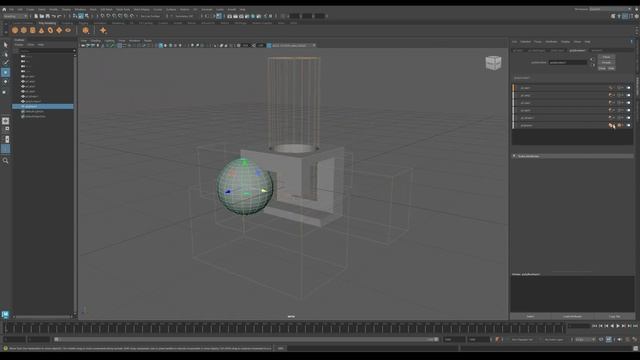This screenshot has height=360, width=640.
Task: Play the animation forward
Action: tap(618, 326)
